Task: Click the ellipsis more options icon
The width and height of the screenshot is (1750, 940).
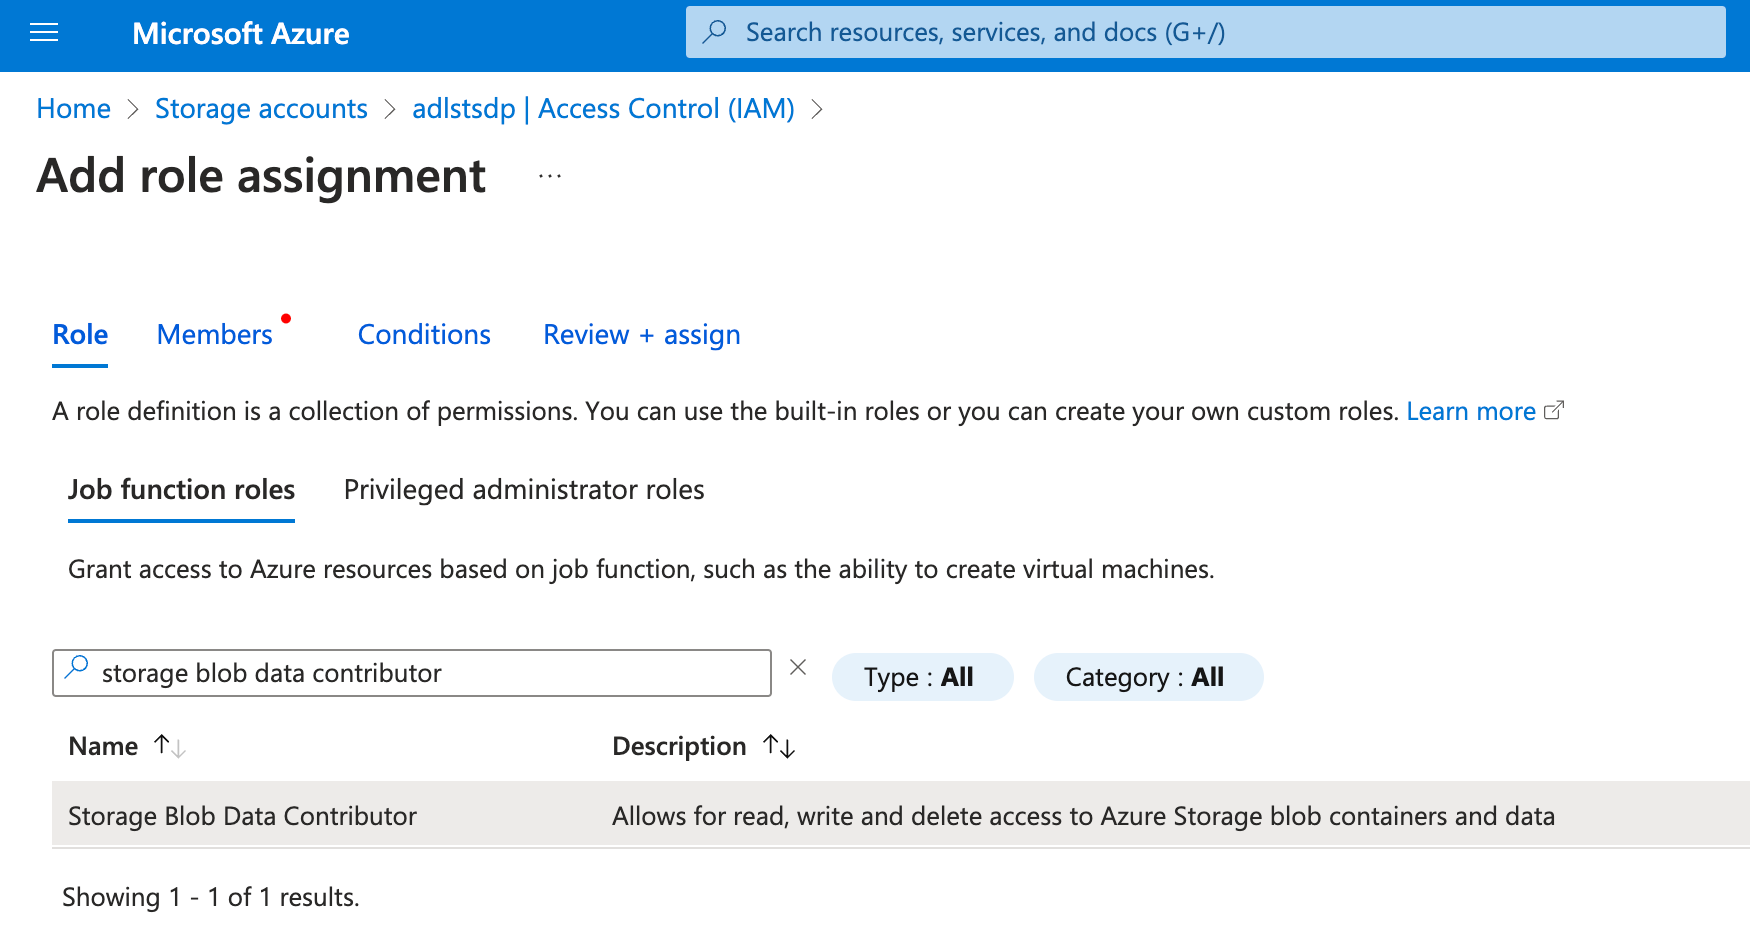Action: (549, 176)
